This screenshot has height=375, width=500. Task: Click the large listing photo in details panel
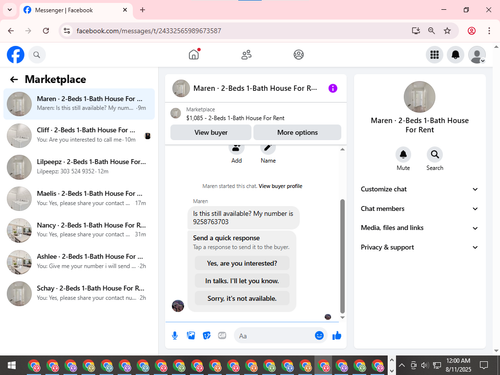[419, 97]
